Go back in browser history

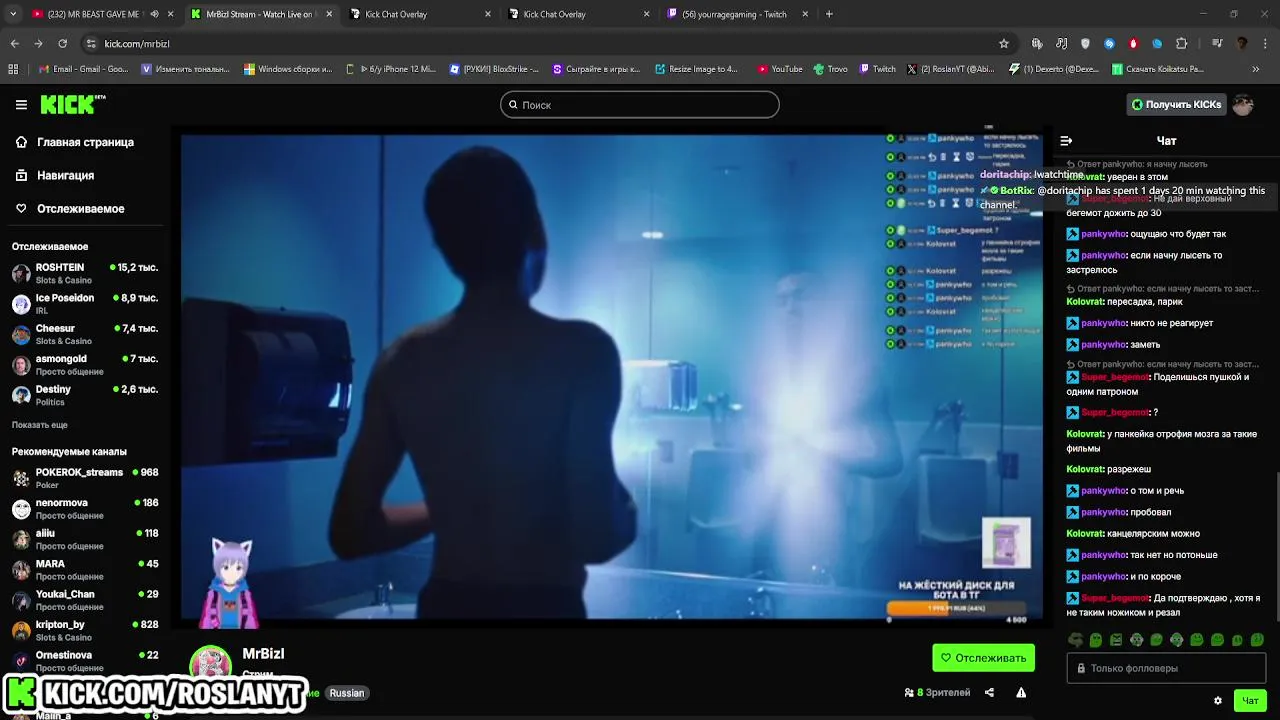[x=15, y=44]
